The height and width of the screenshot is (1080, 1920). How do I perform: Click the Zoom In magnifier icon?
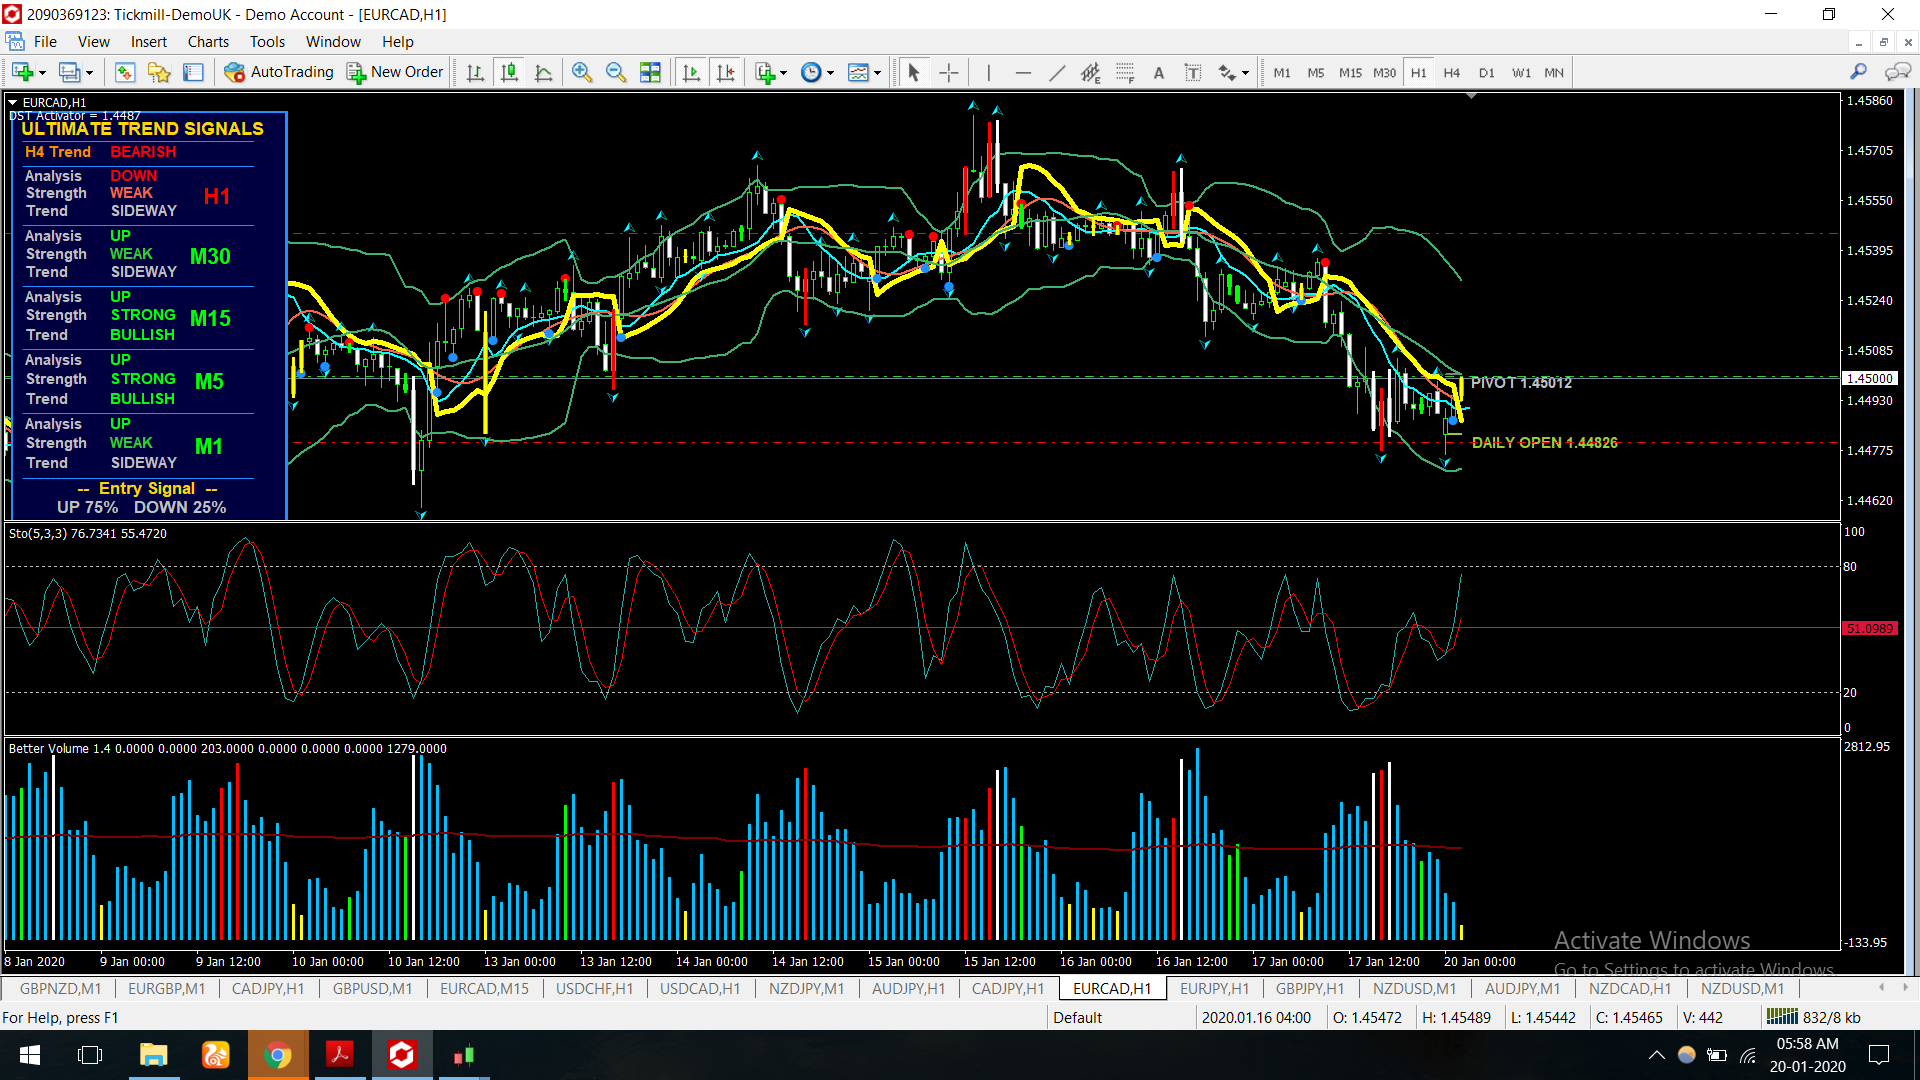(x=582, y=72)
